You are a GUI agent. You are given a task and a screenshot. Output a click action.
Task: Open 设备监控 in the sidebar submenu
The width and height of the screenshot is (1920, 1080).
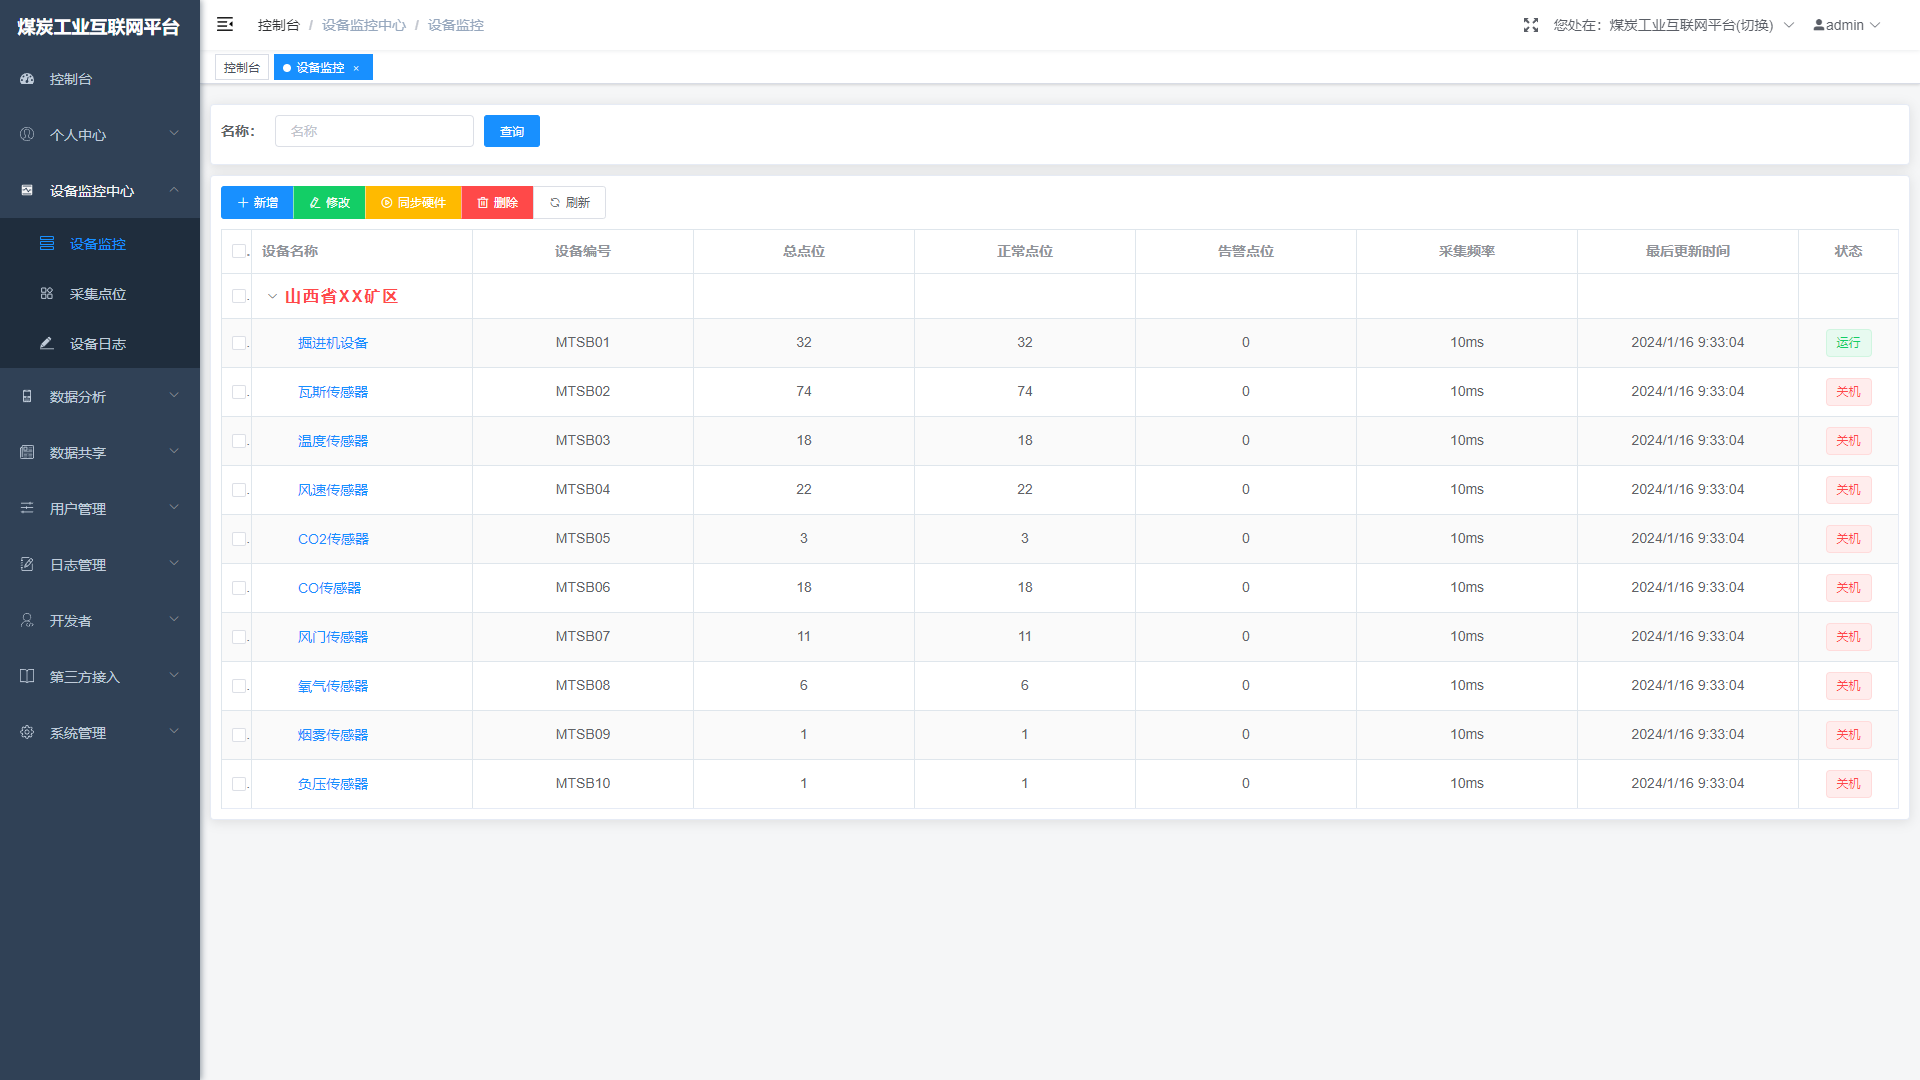(97, 244)
